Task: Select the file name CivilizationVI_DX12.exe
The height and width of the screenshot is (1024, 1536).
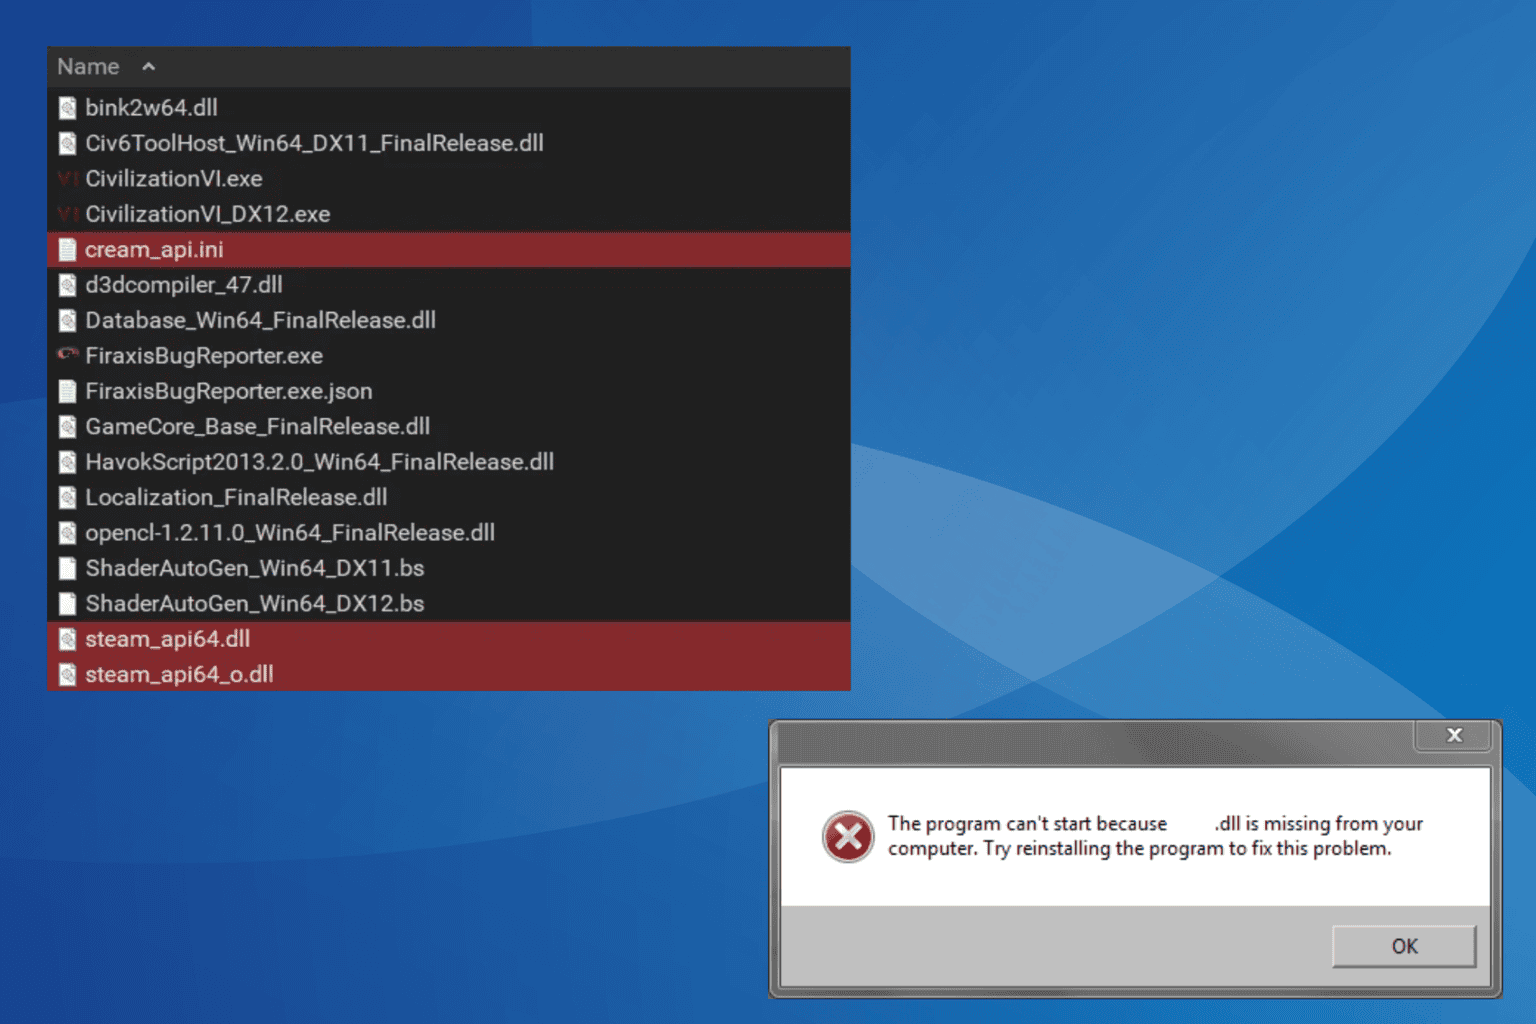Action: point(207,214)
